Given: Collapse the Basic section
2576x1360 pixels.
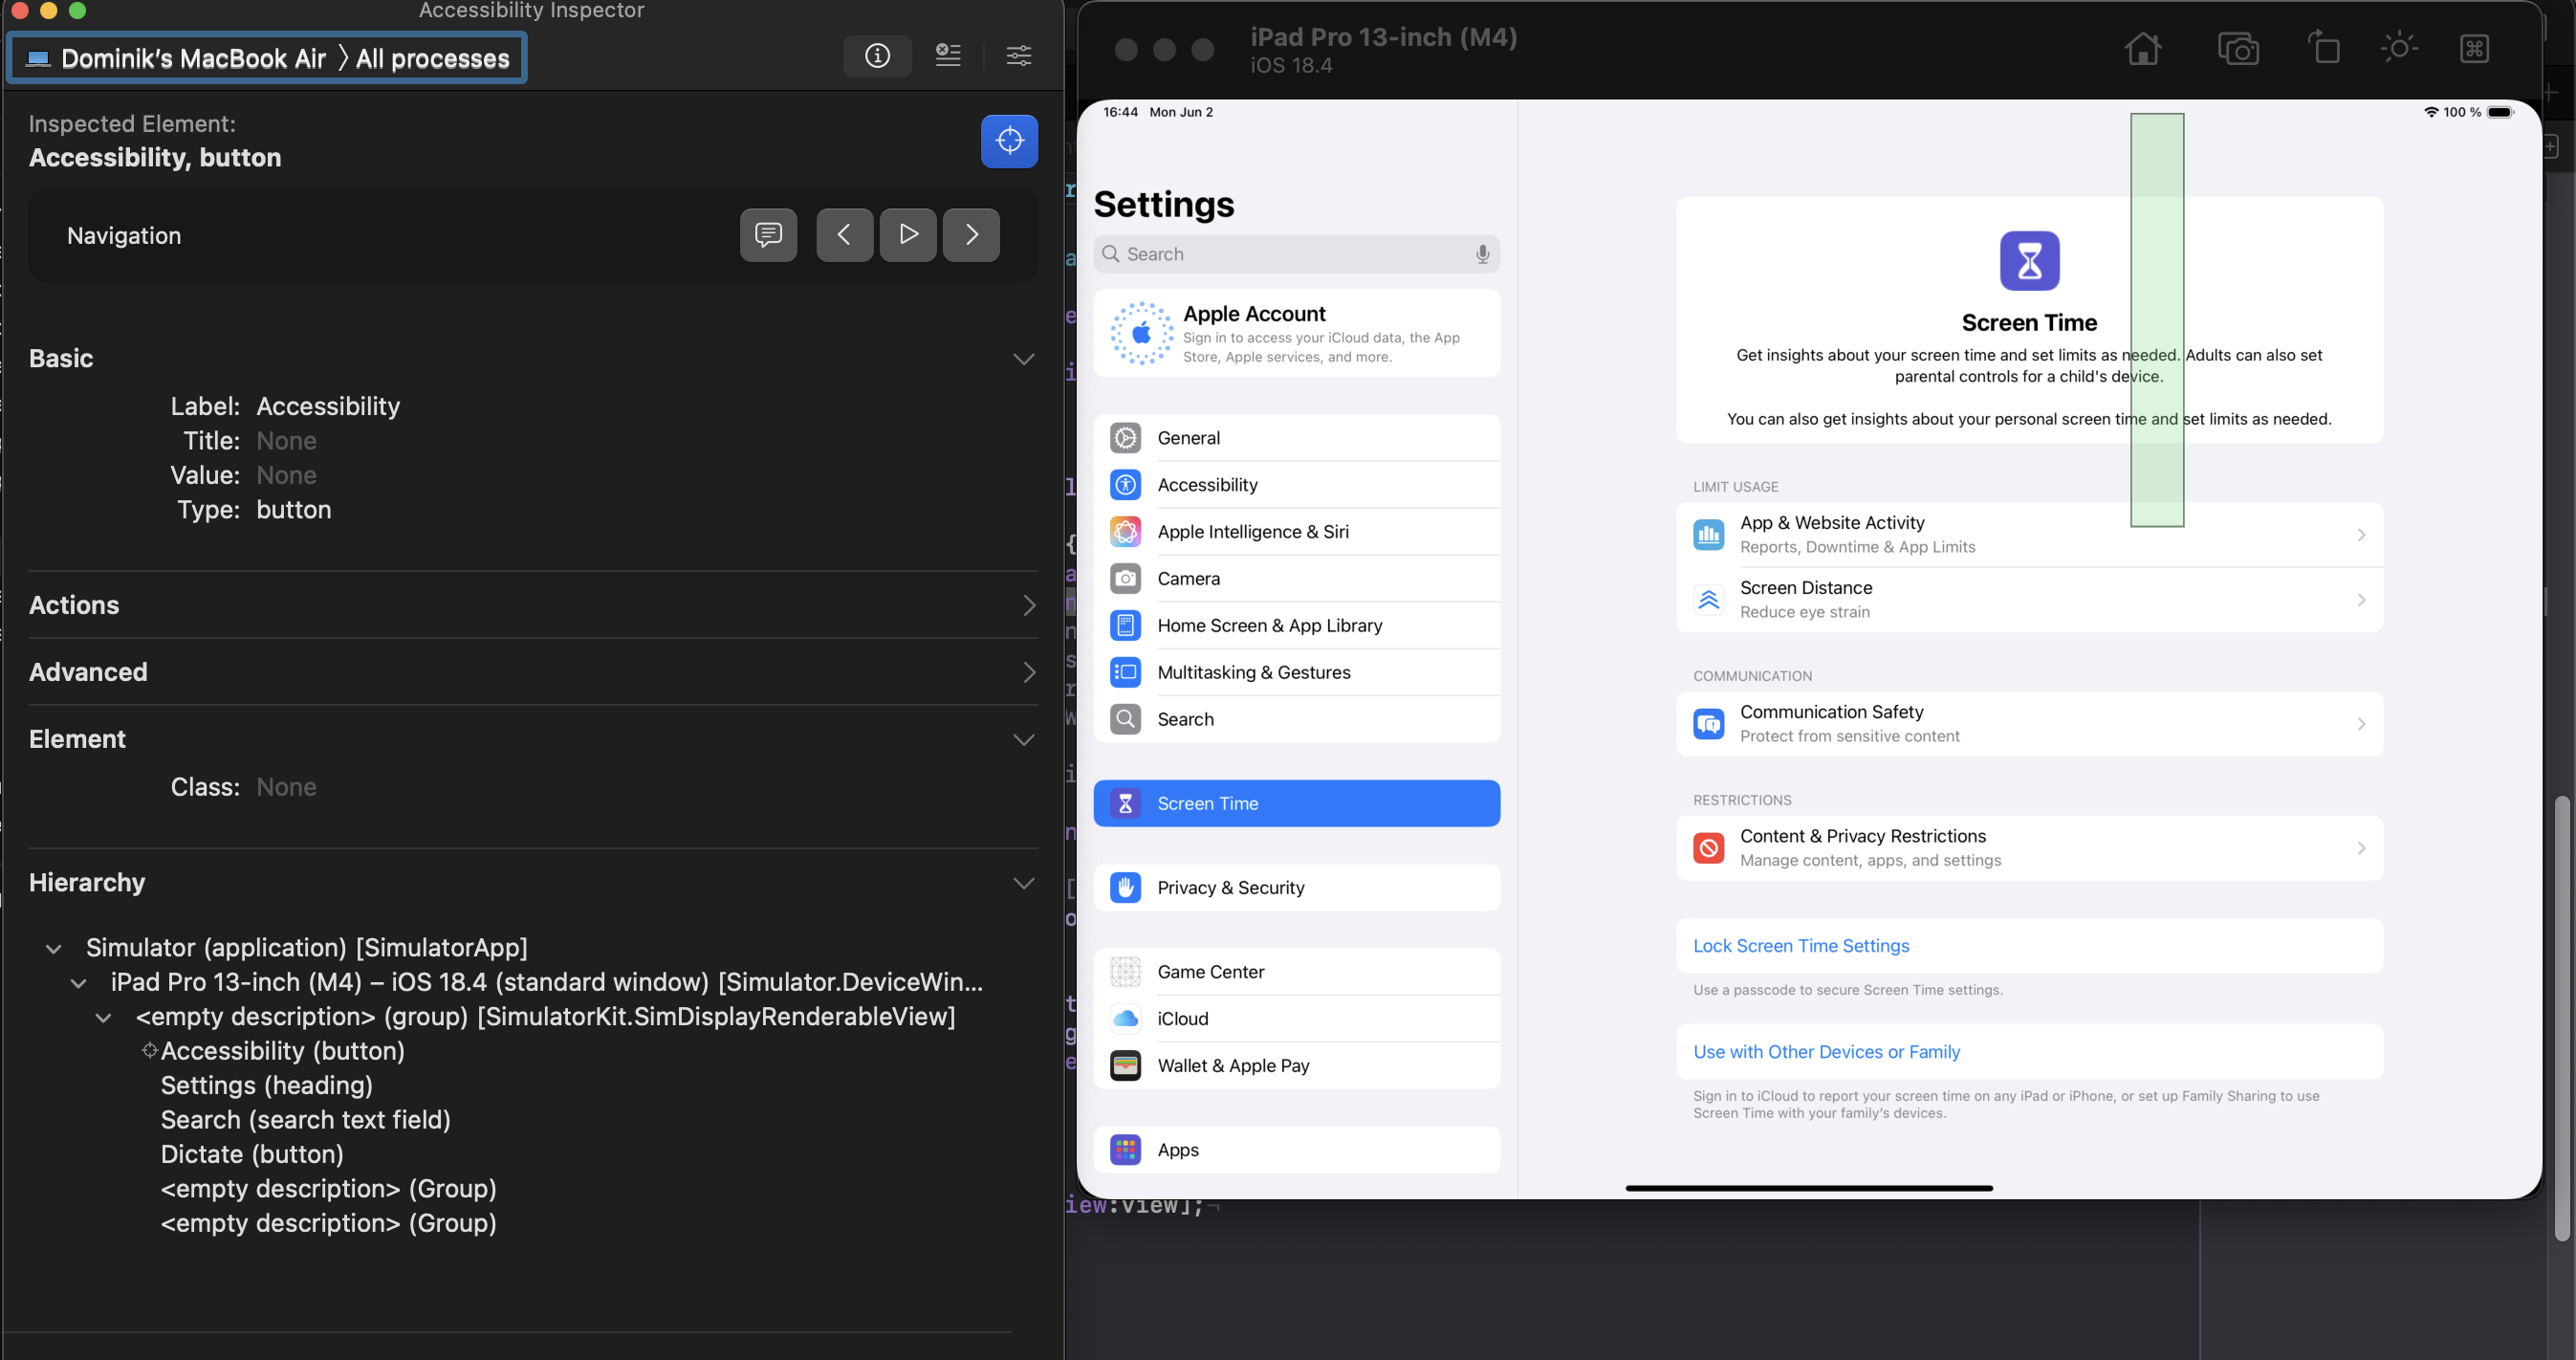Looking at the screenshot, I should coord(1023,359).
